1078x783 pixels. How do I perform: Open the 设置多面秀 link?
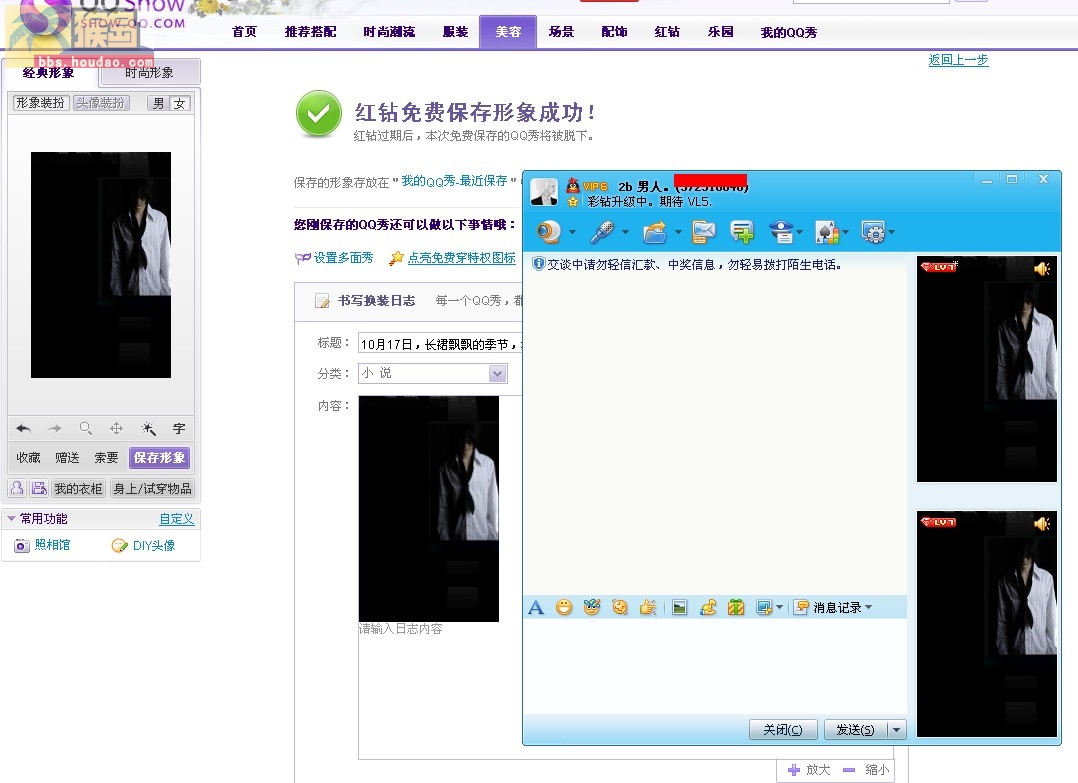click(x=343, y=258)
